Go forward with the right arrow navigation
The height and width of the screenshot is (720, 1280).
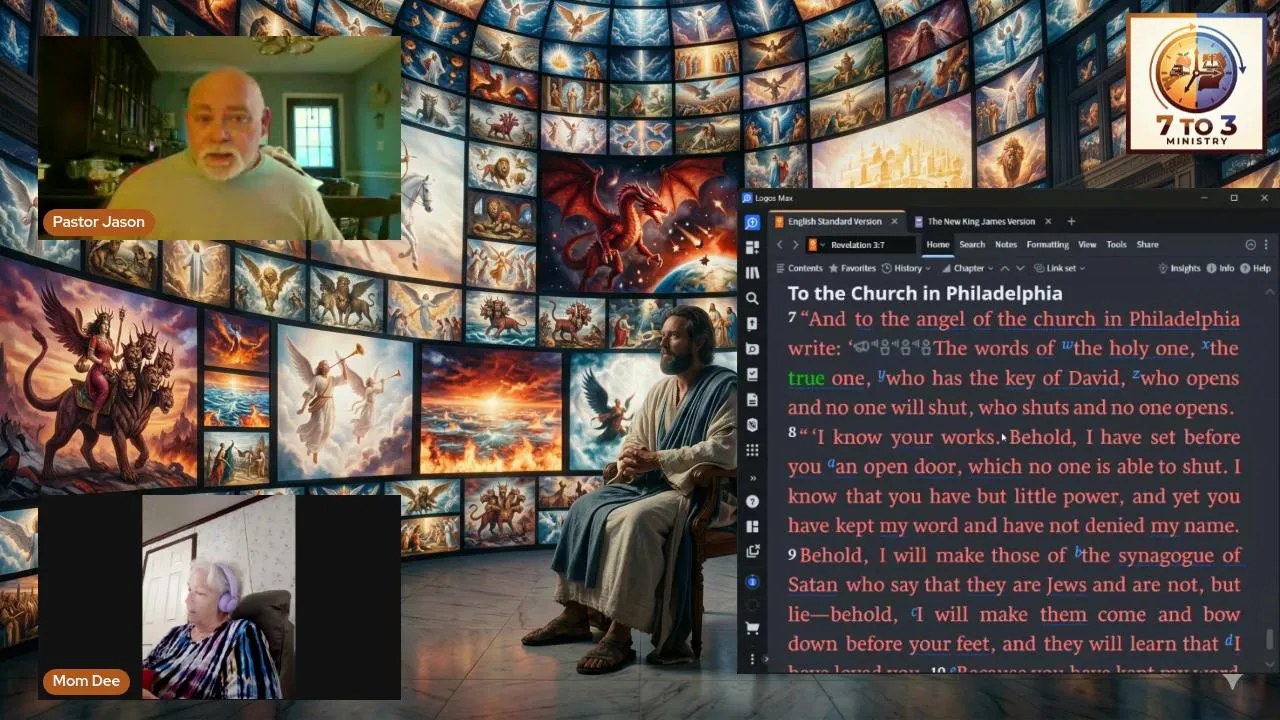click(795, 245)
